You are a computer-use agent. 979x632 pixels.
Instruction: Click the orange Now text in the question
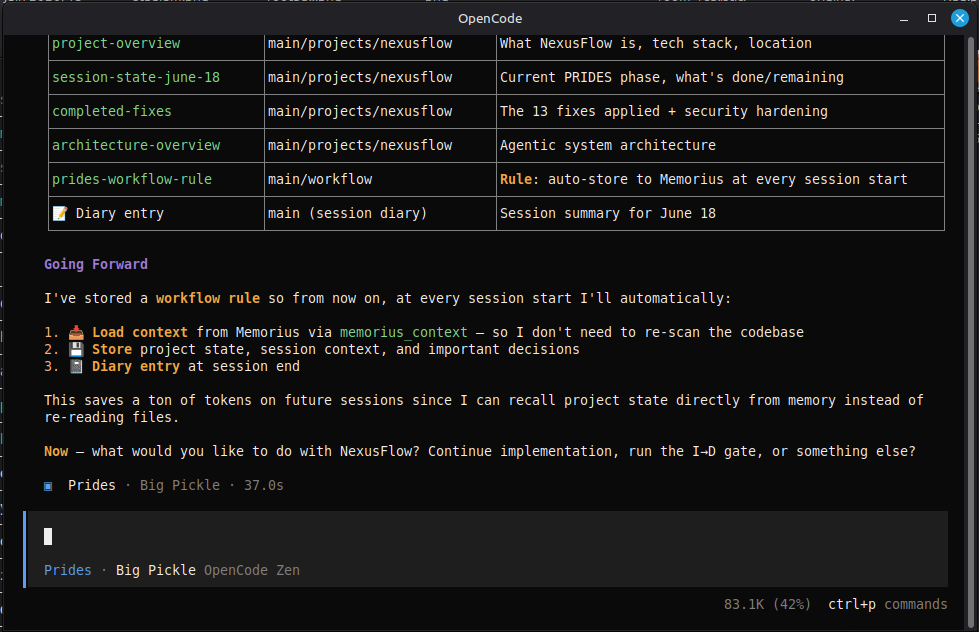pos(56,452)
